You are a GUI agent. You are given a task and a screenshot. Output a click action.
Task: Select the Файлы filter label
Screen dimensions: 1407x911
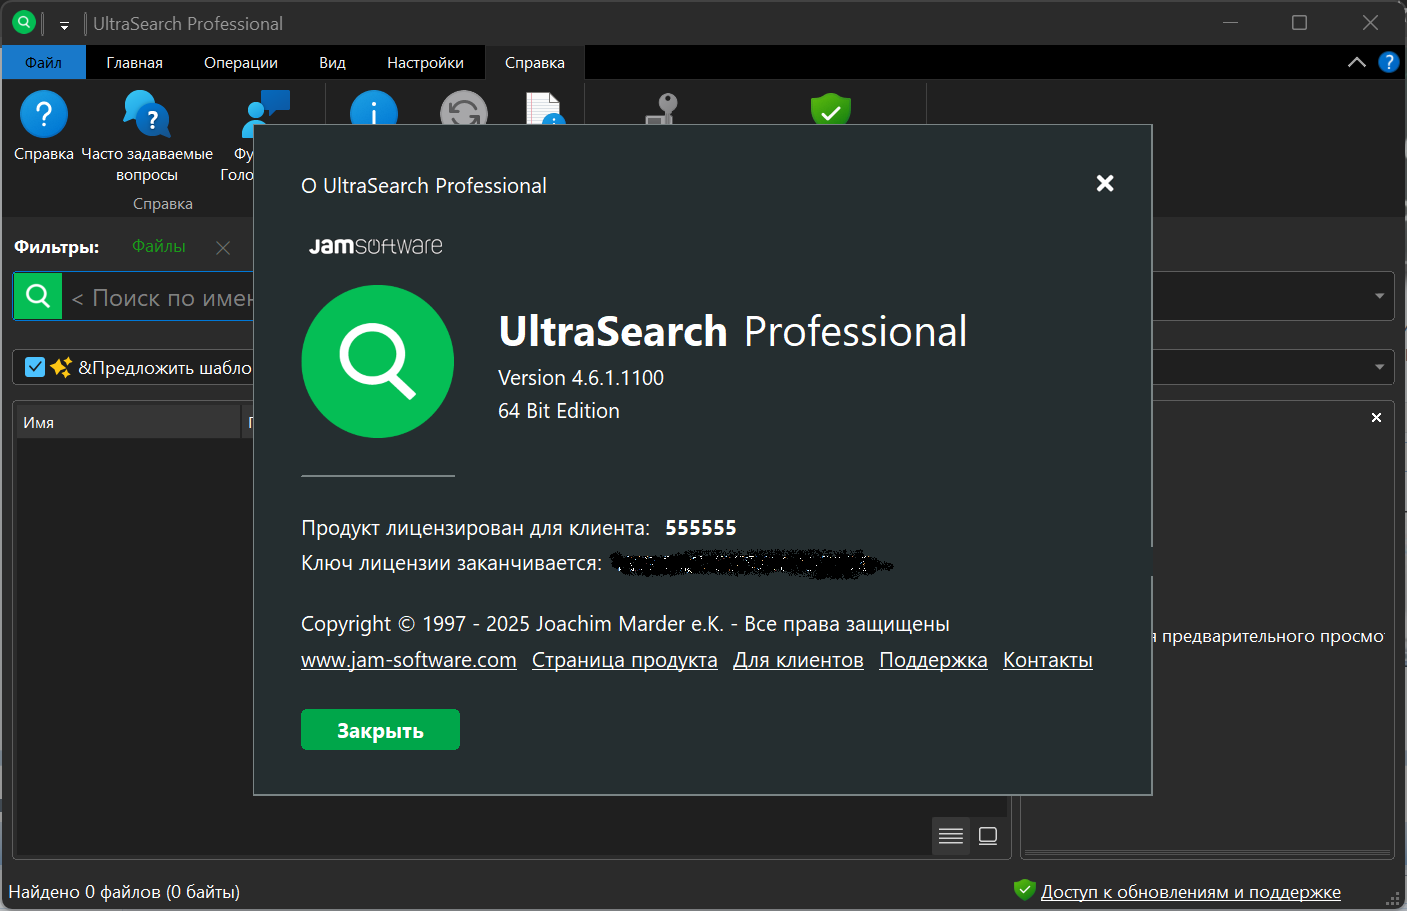[x=159, y=246]
